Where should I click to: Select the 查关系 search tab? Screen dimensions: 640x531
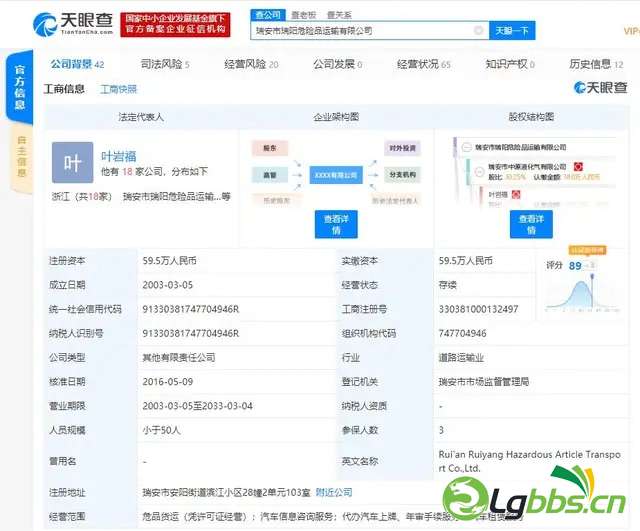tap(339, 15)
